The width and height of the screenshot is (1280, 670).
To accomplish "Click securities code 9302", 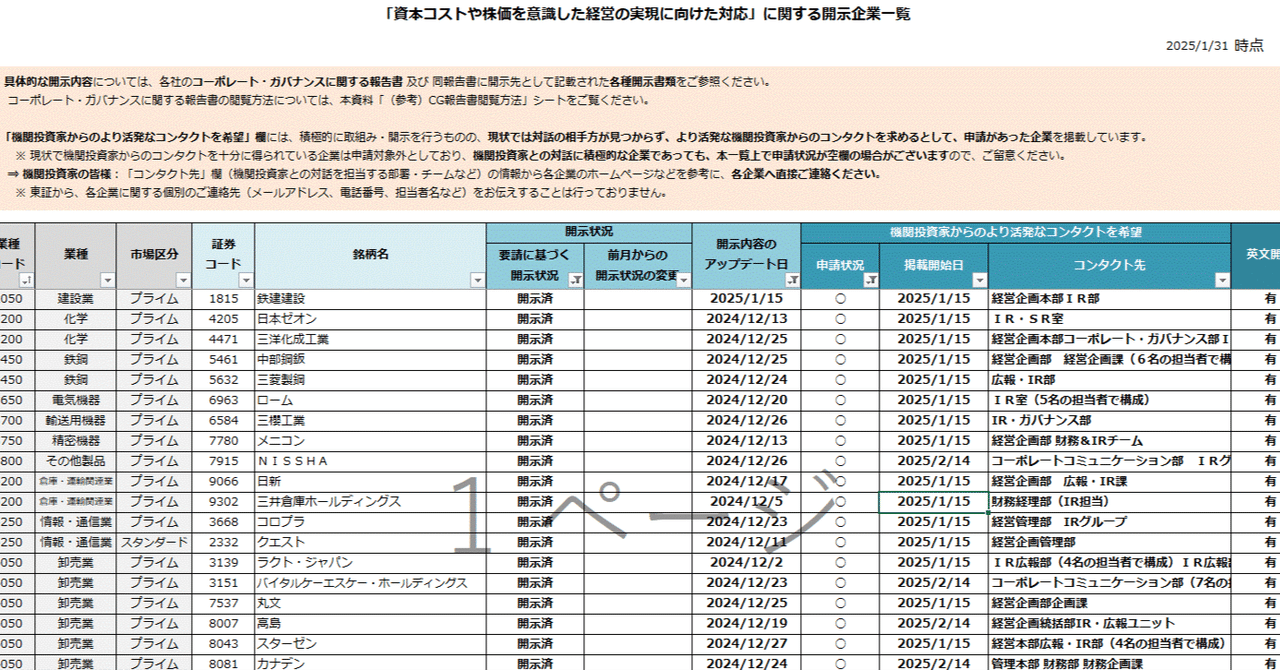I will click(223, 502).
